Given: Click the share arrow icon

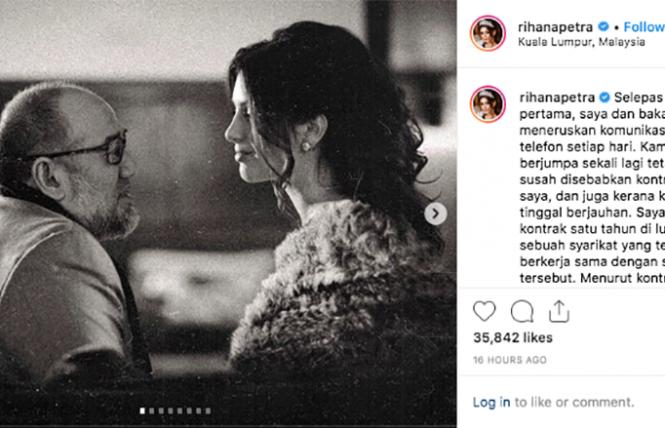Looking at the screenshot, I should pos(559,311).
